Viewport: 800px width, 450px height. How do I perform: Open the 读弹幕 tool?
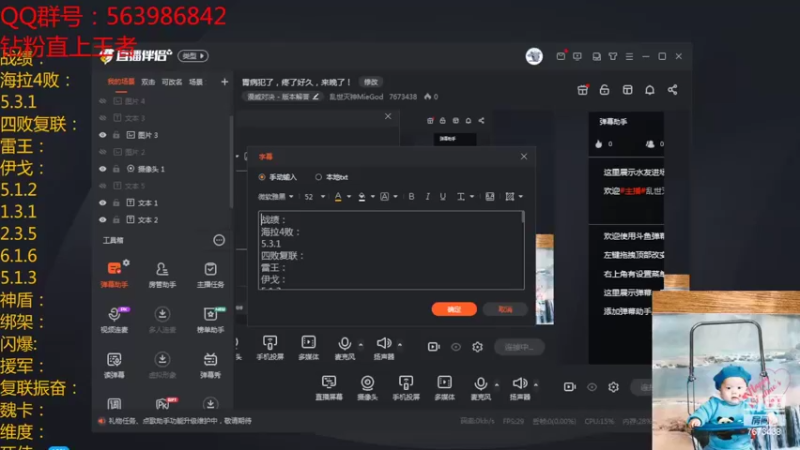114,365
